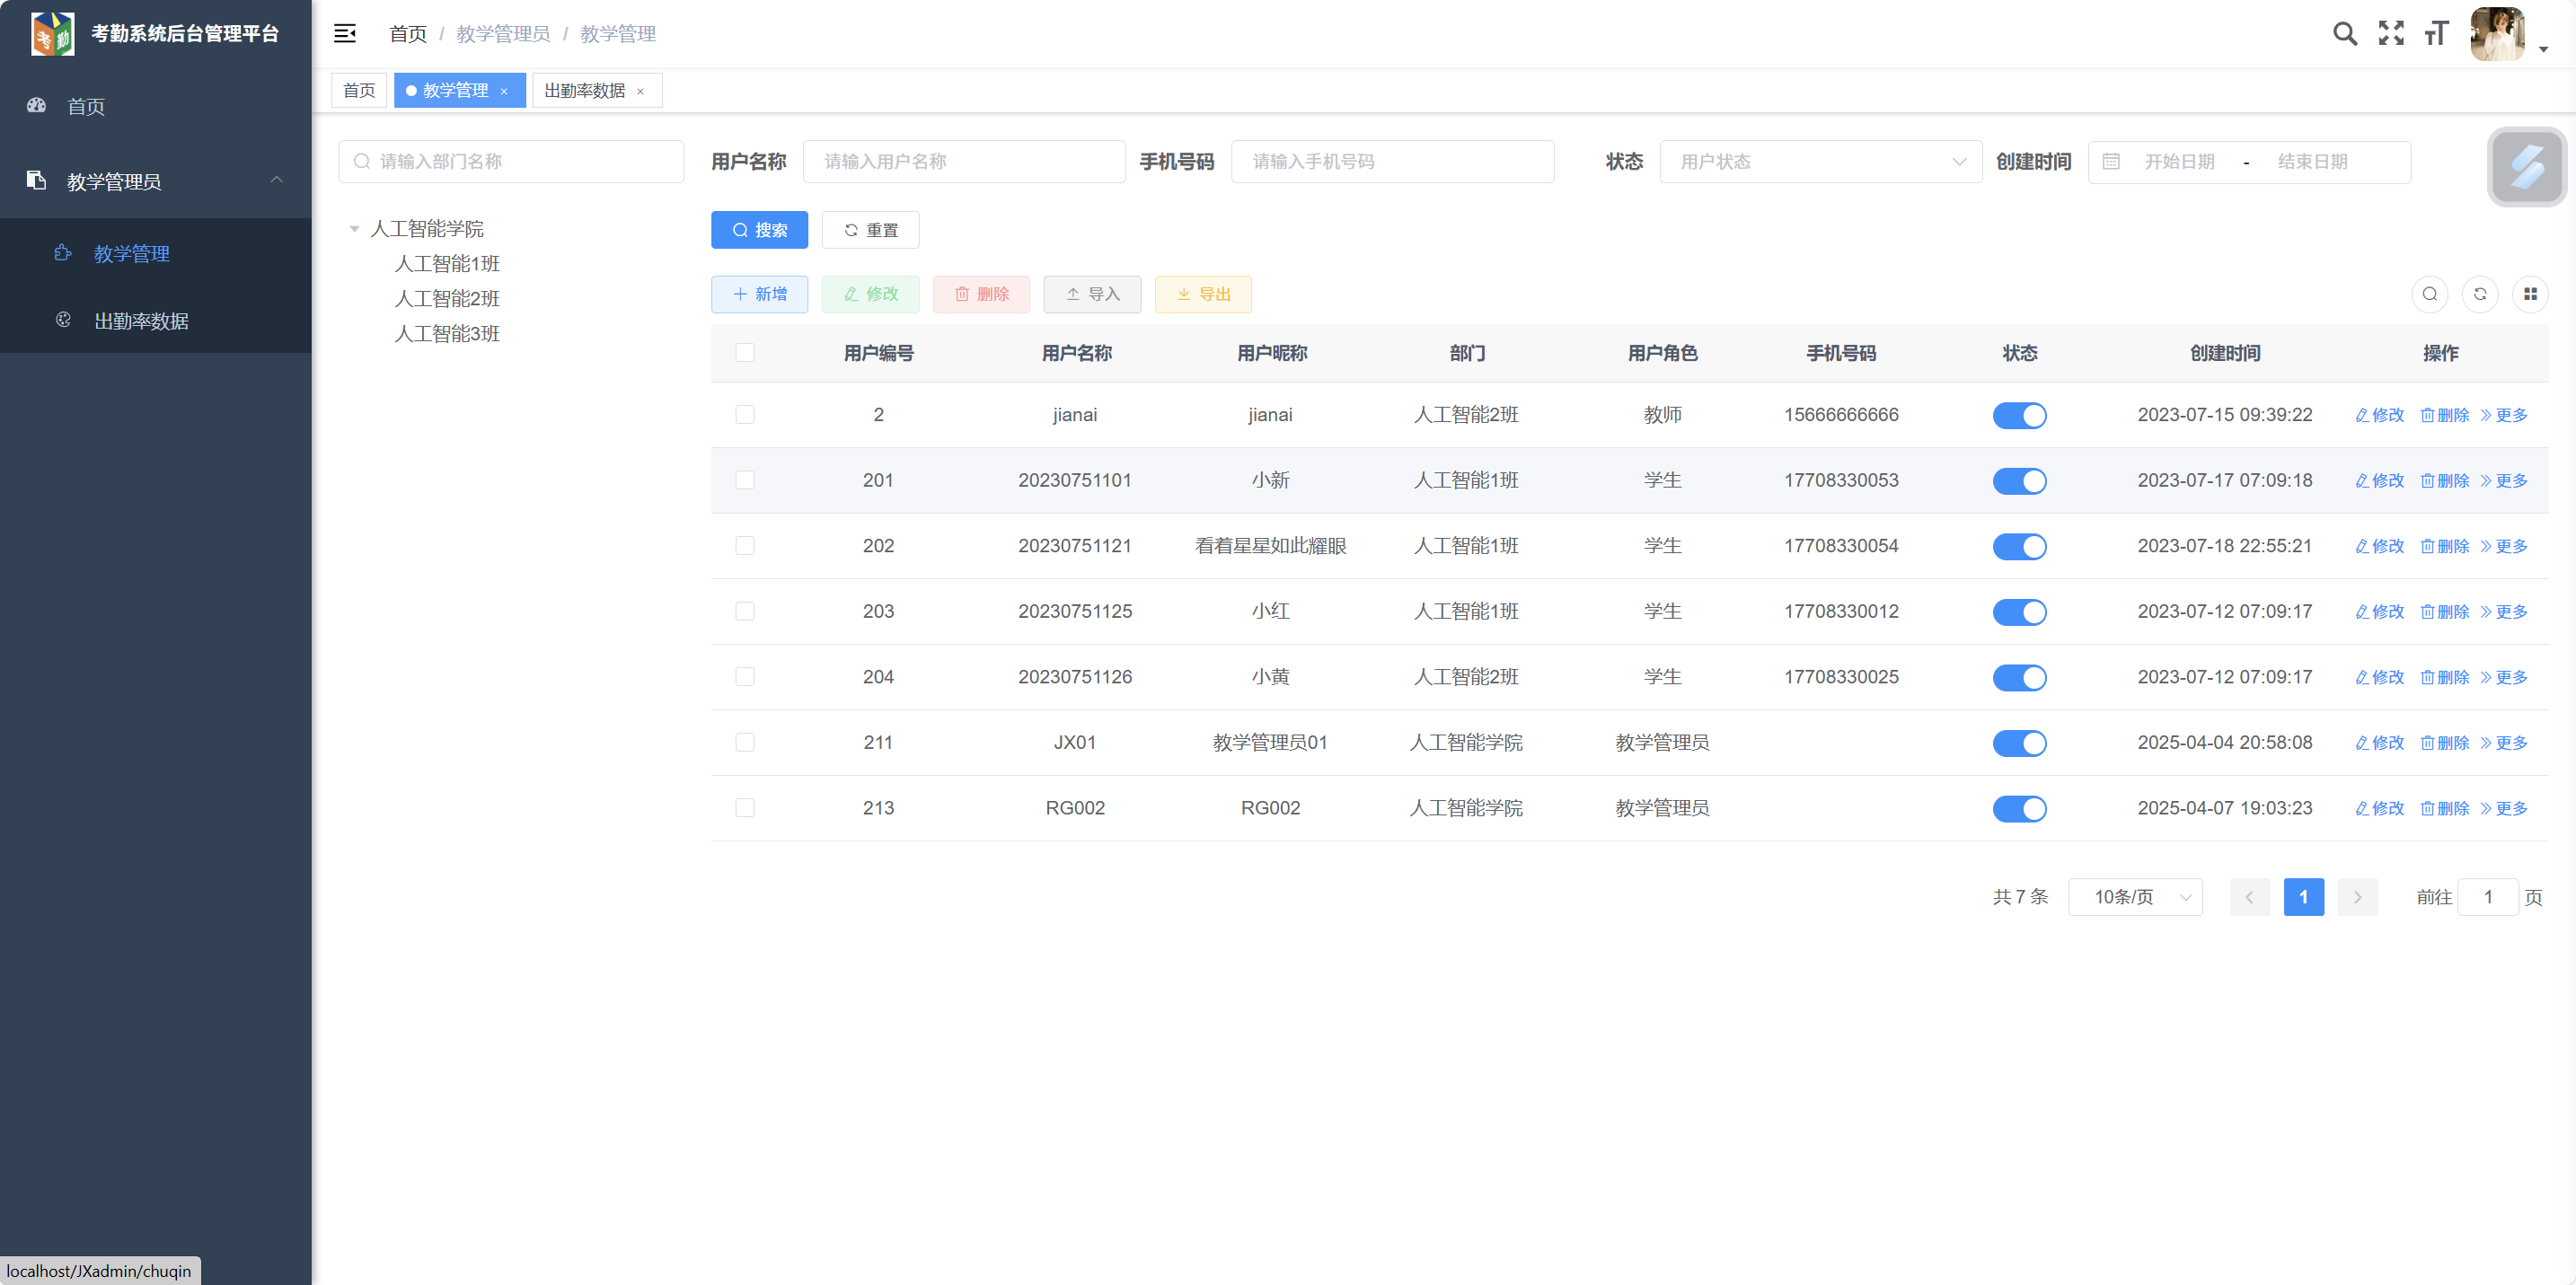The image size is (2576, 1285).
Task: Tick the select-all checkbox in the table header
Action: tap(745, 353)
